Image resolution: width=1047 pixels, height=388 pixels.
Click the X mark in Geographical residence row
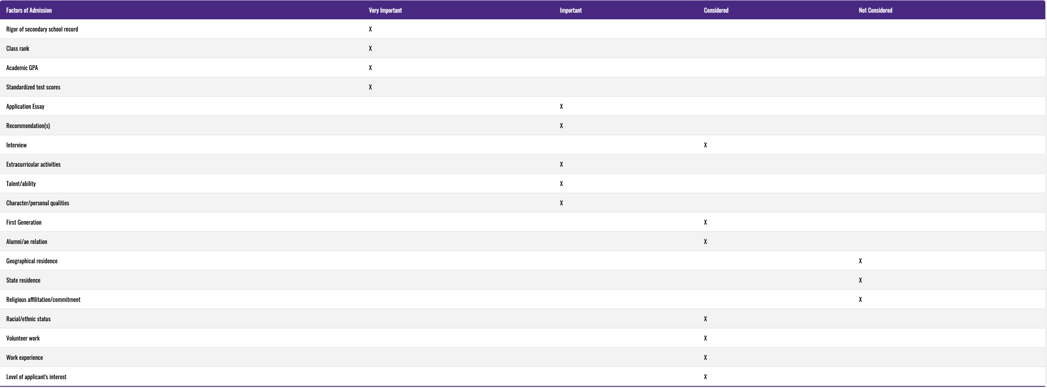861,262
